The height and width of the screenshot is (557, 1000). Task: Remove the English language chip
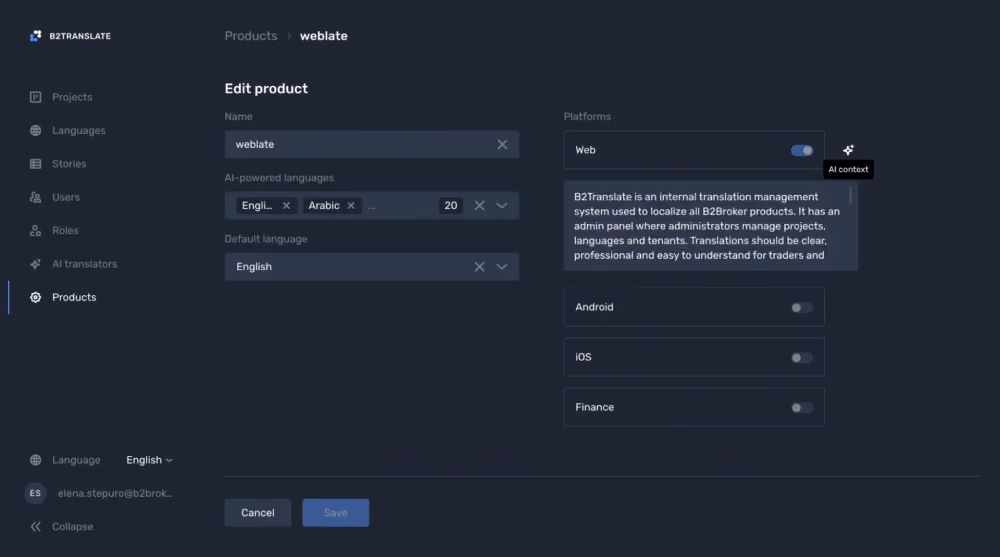pyautogui.click(x=286, y=205)
